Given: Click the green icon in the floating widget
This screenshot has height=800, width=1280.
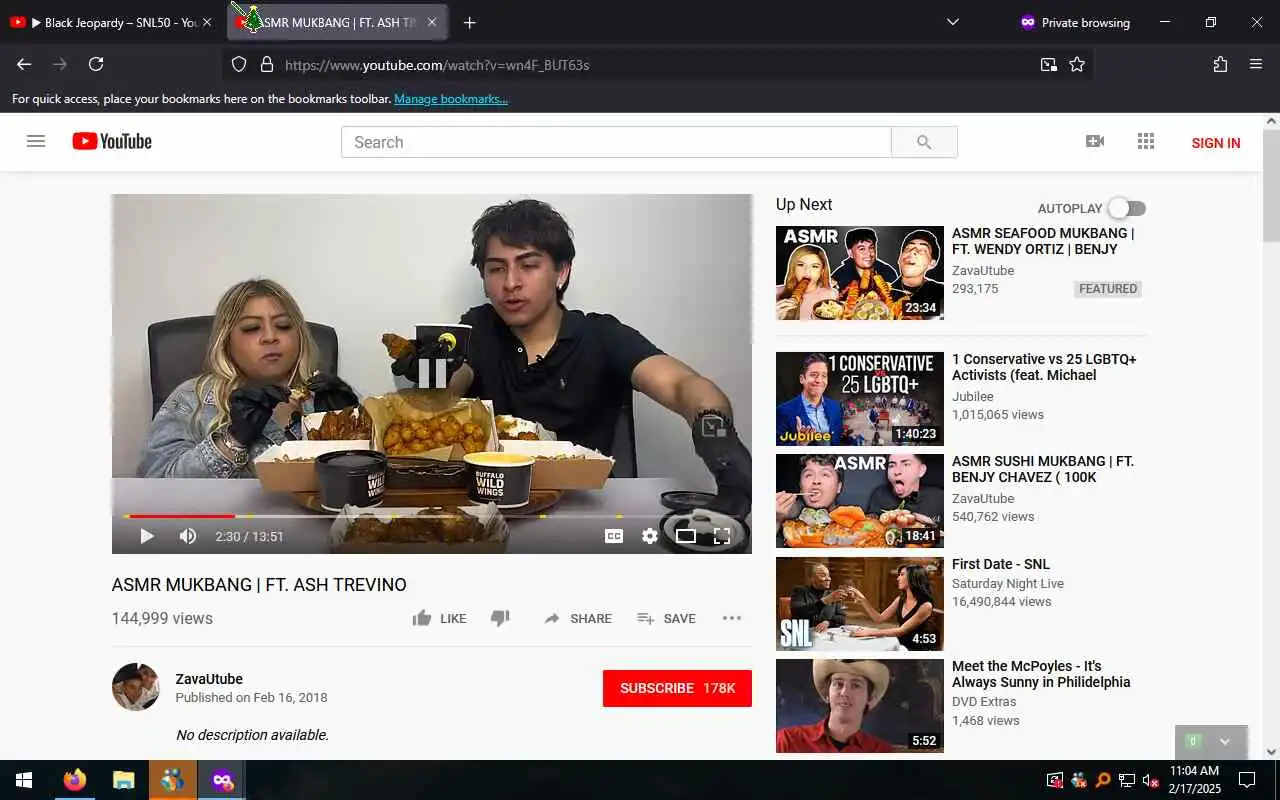Looking at the screenshot, I should coord(1192,741).
